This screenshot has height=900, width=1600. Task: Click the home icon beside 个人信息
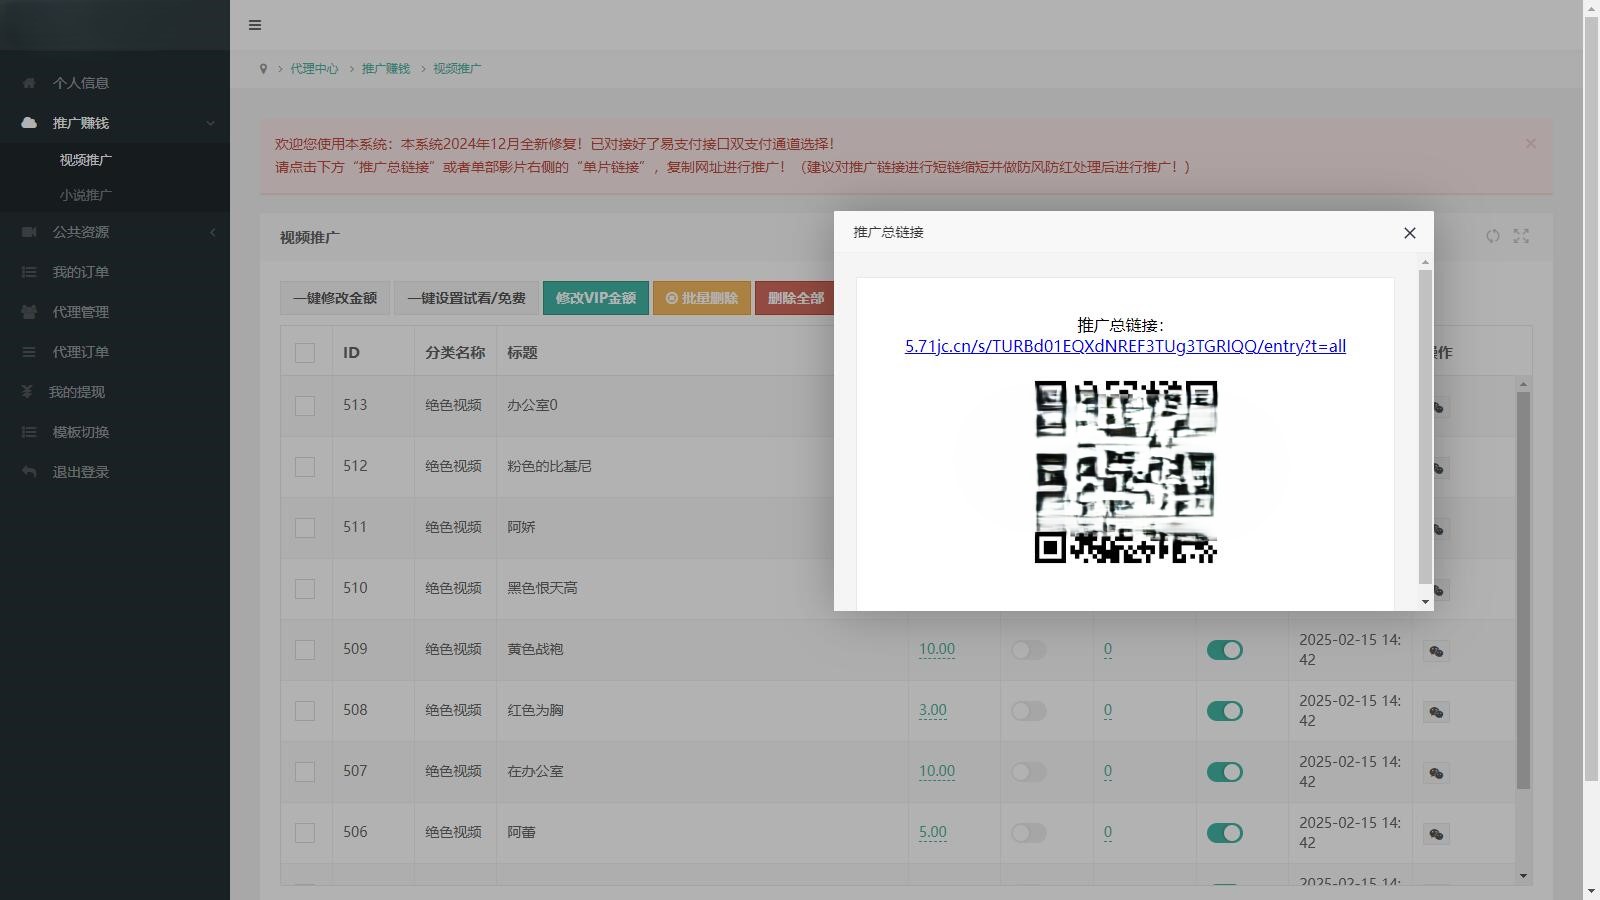29,83
